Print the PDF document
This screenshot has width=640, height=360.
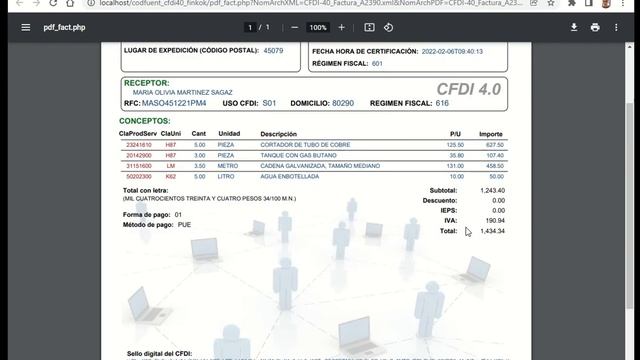click(595, 27)
